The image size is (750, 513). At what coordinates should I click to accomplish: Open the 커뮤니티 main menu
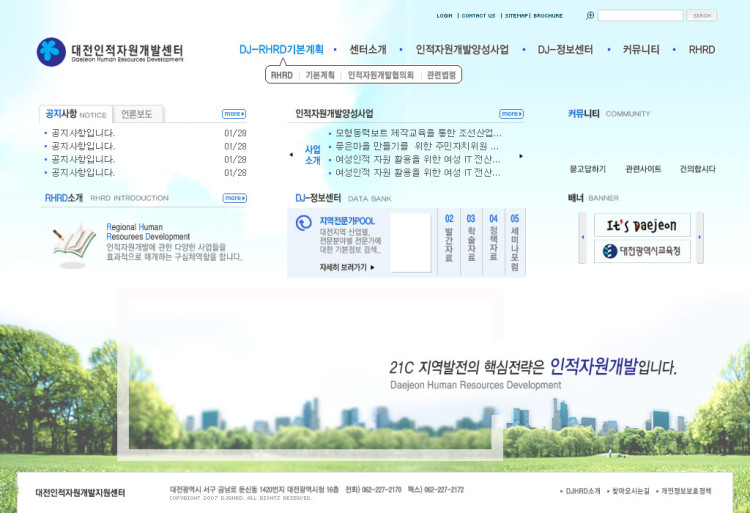pyautogui.click(x=641, y=50)
